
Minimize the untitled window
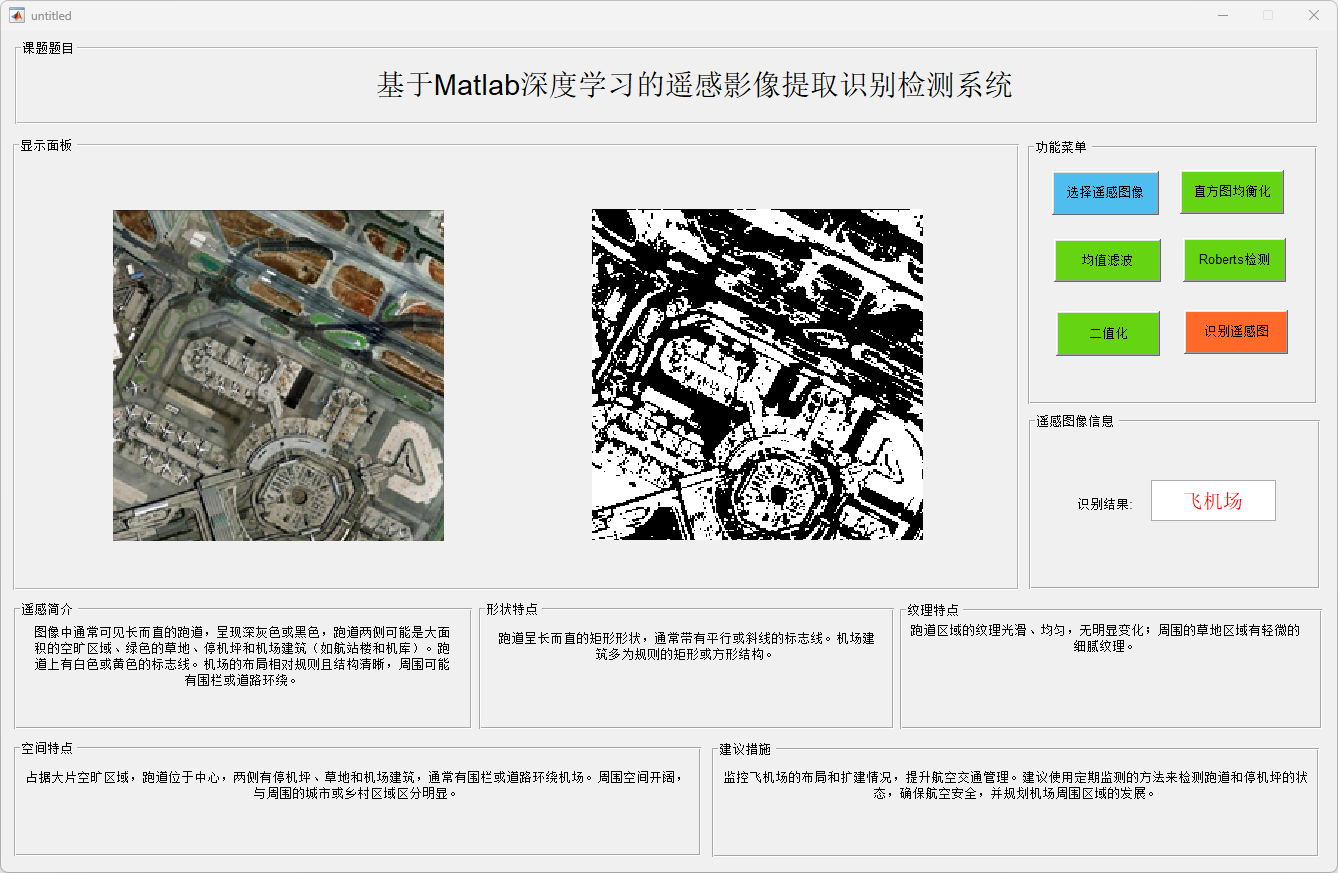(1222, 16)
